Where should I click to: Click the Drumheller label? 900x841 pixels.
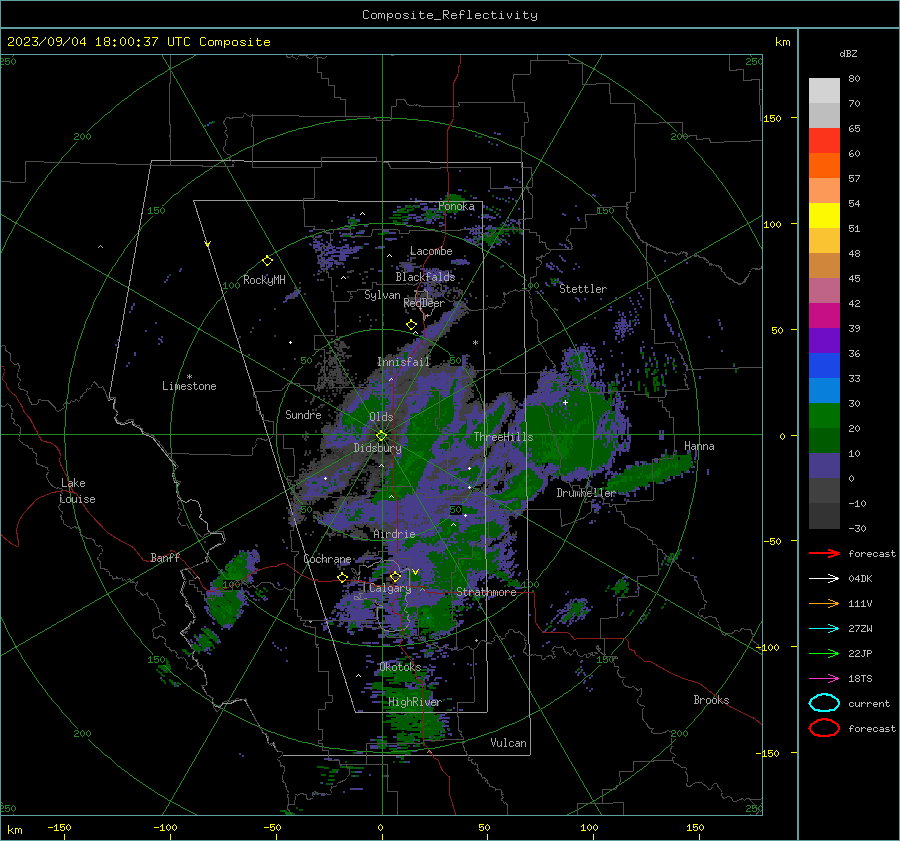(586, 493)
